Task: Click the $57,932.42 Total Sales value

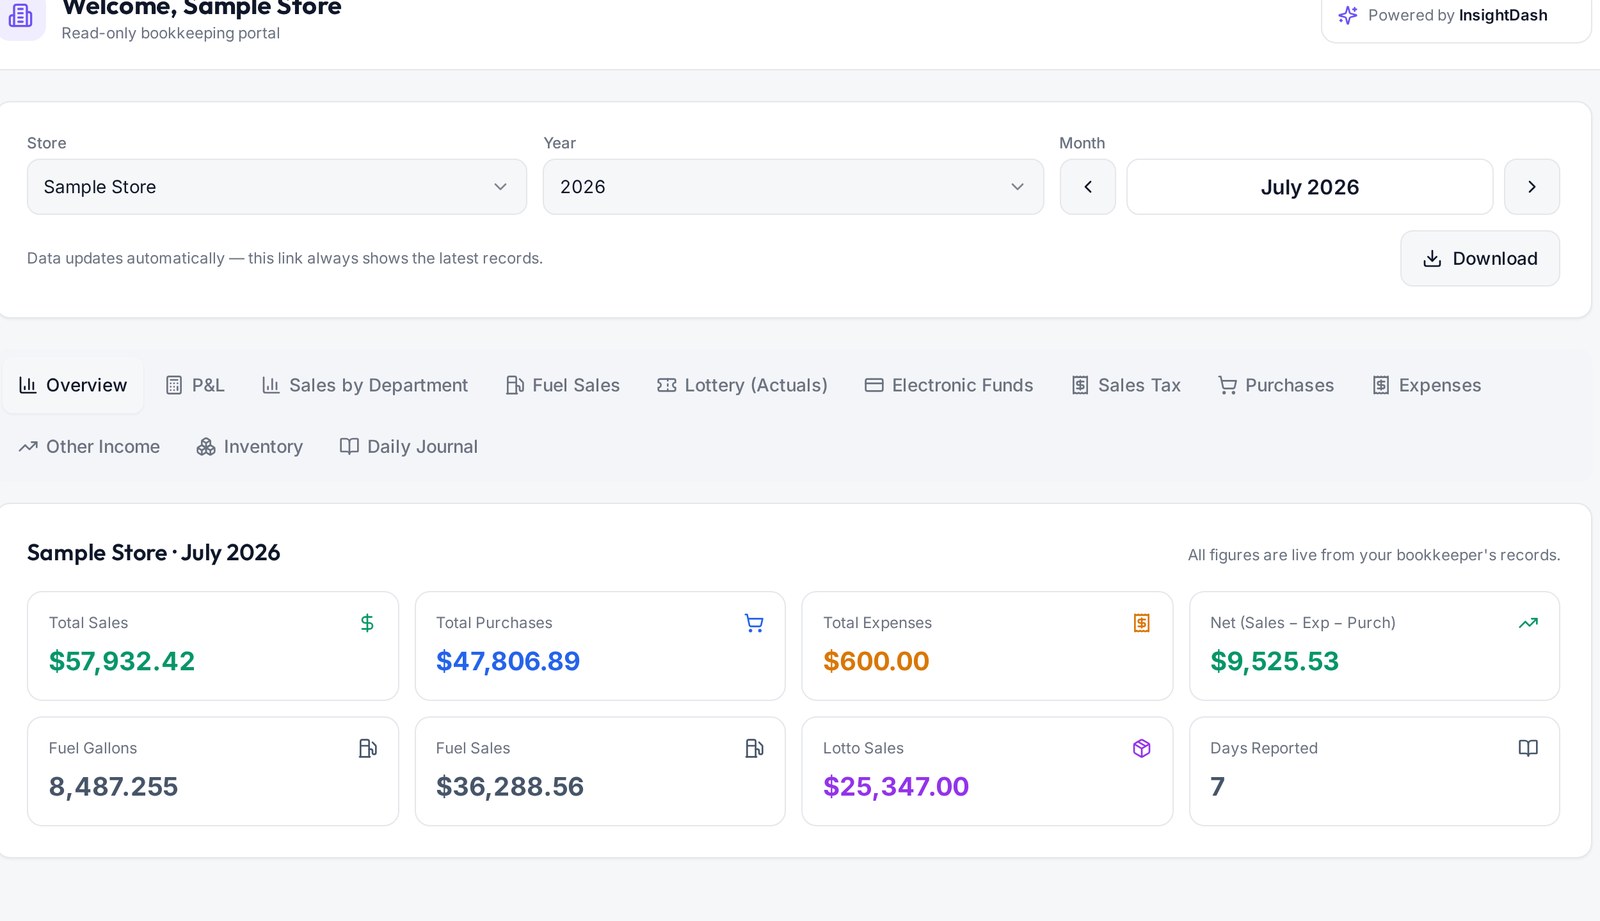Action: pyautogui.click(x=122, y=661)
